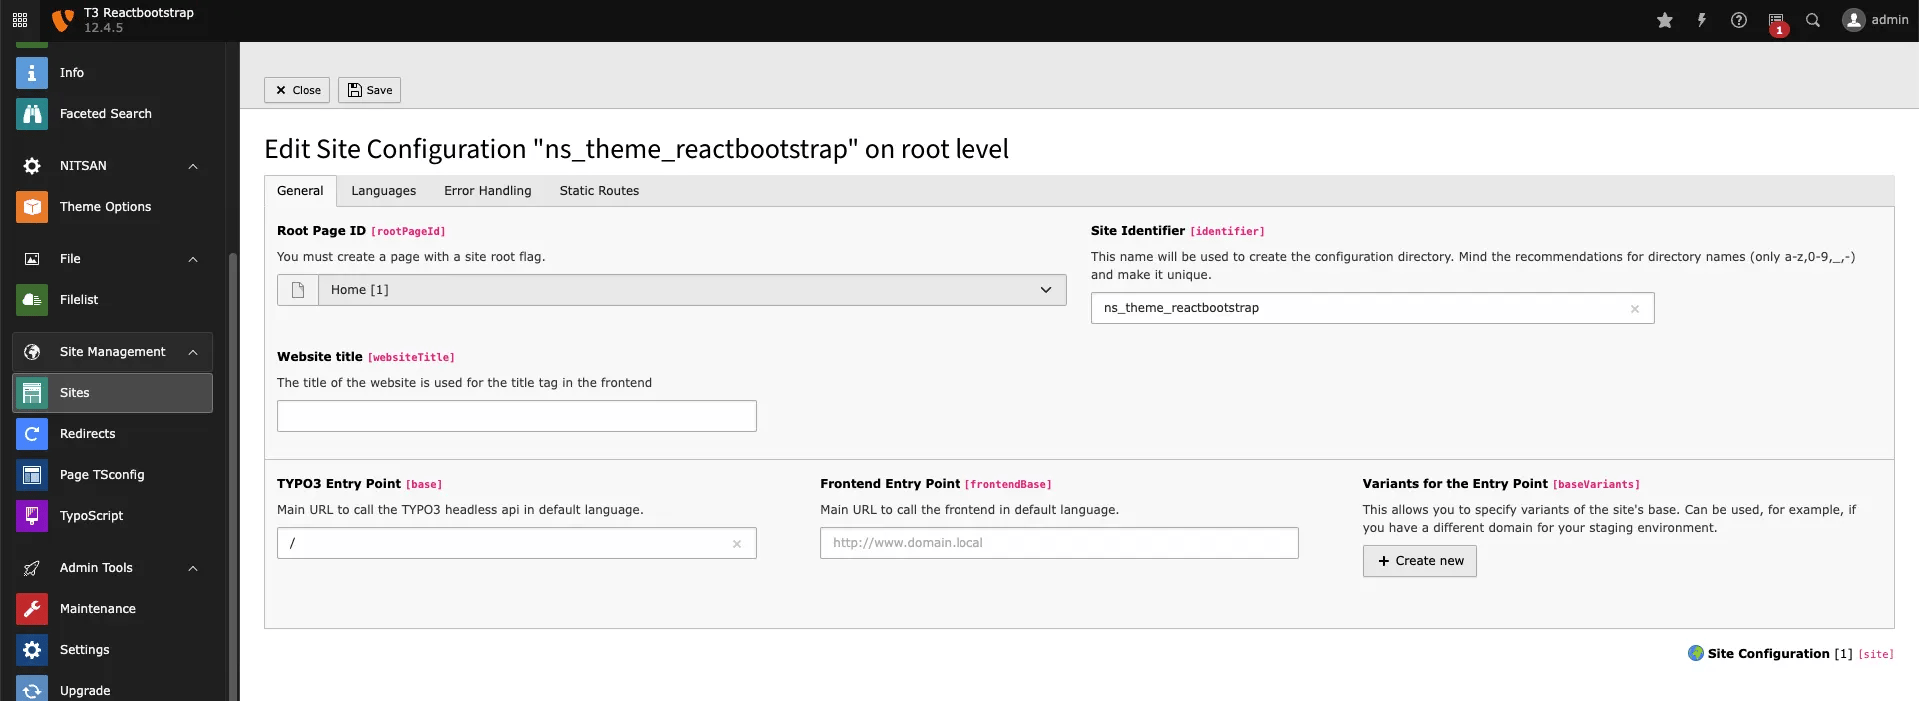Open the search magnifier icon
Image resolution: width=1919 pixels, height=701 pixels.
pyautogui.click(x=1813, y=20)
